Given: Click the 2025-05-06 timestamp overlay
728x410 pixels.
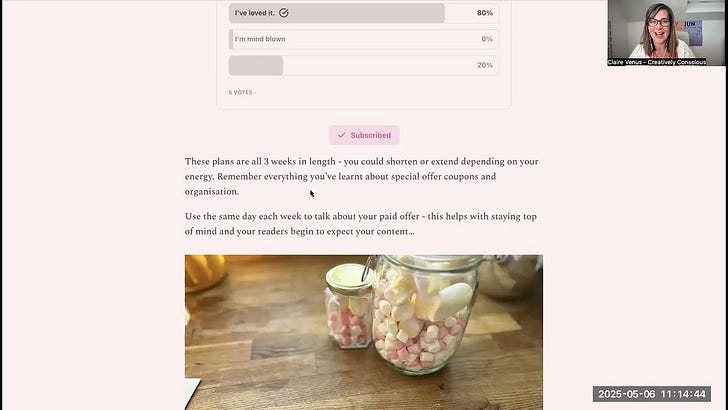Looking at the screenshot, I should click(x=652, y=394).
